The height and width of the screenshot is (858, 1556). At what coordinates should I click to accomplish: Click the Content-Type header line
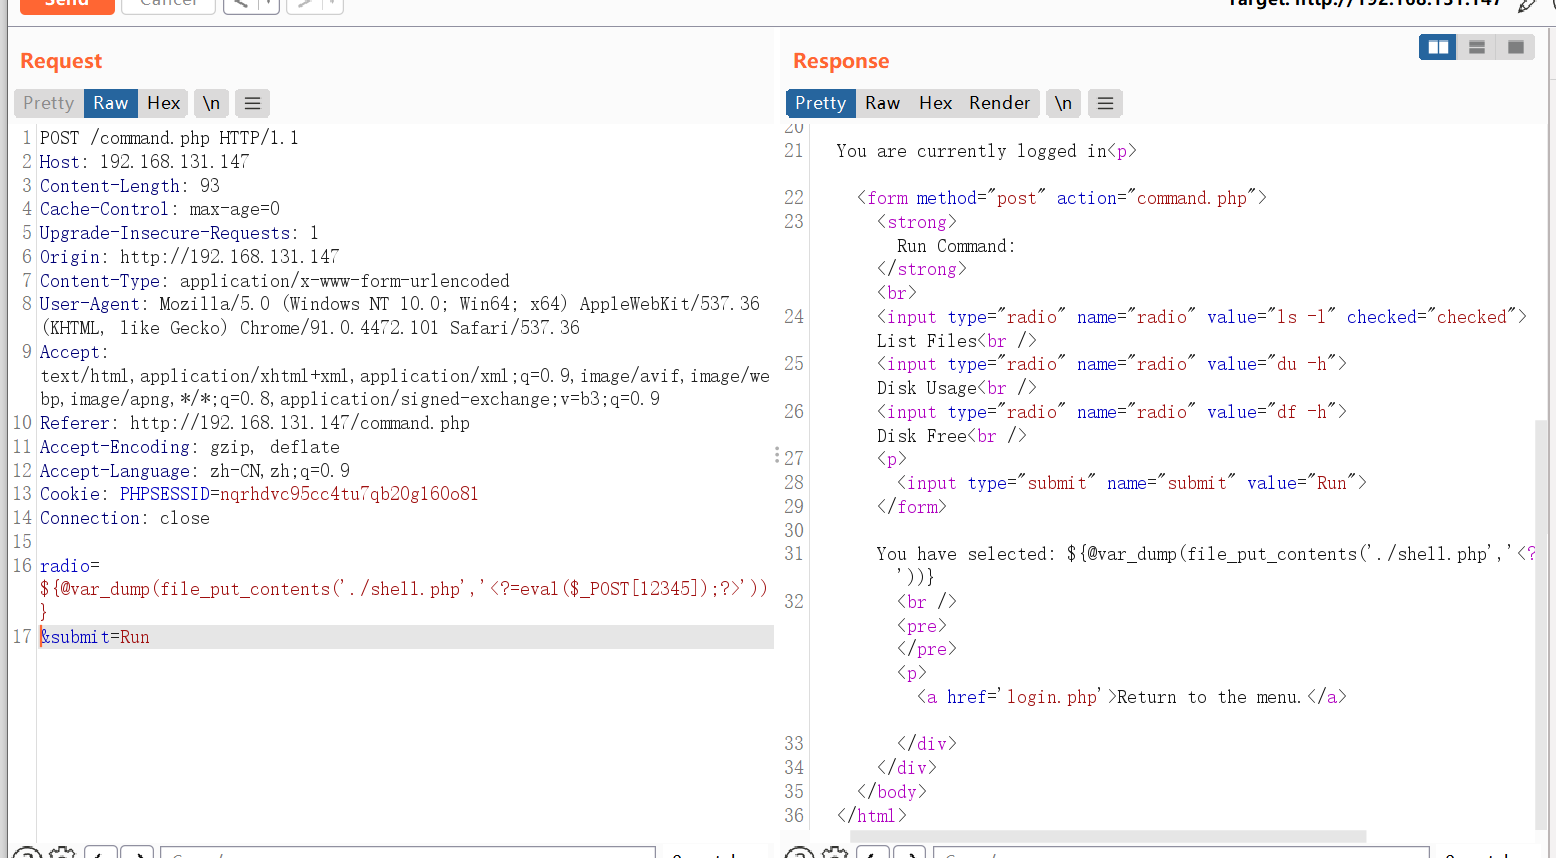[x=274, y=281]
